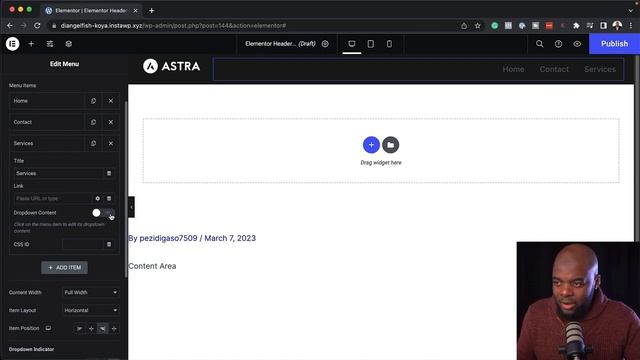Click the Home link in header menu
This screenshot has height=360, width=640.
point(513,69)
